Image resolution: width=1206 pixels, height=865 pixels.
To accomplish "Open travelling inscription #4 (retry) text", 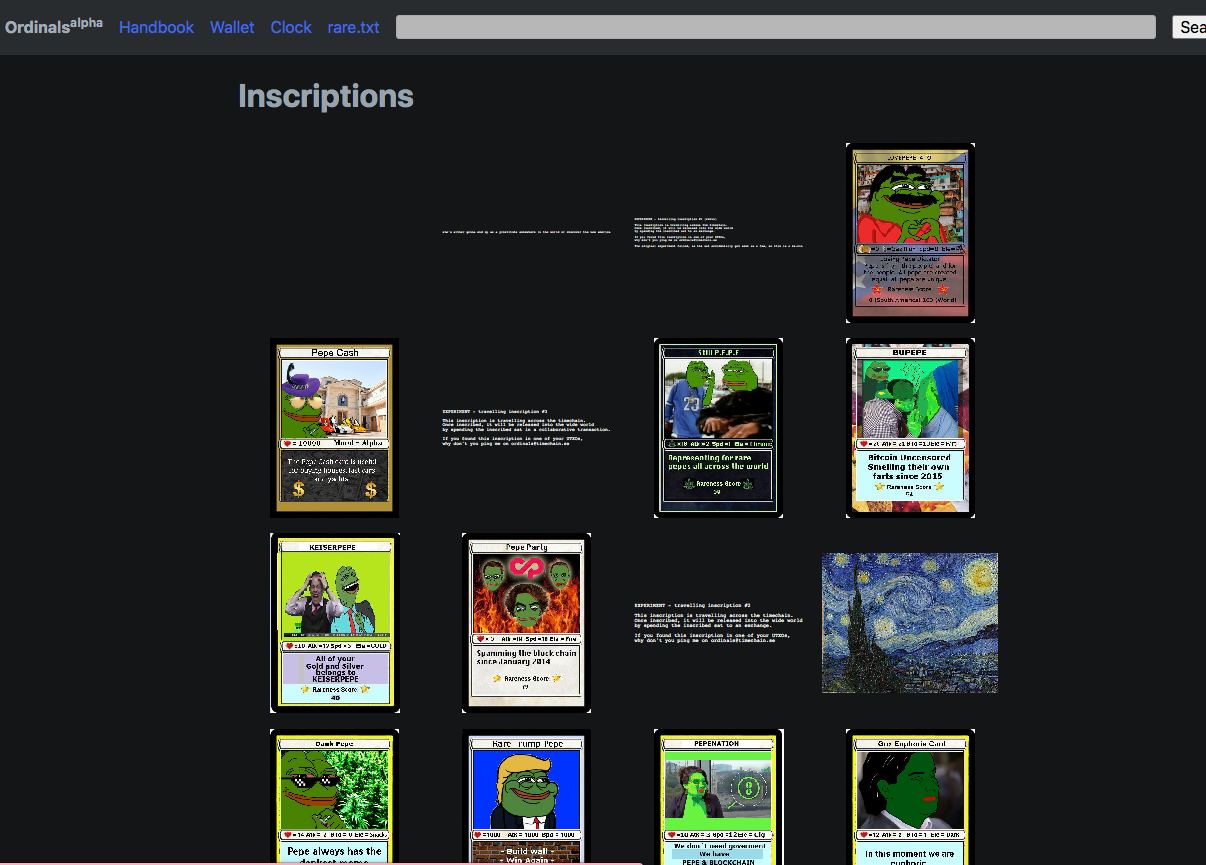I will 718,232.
